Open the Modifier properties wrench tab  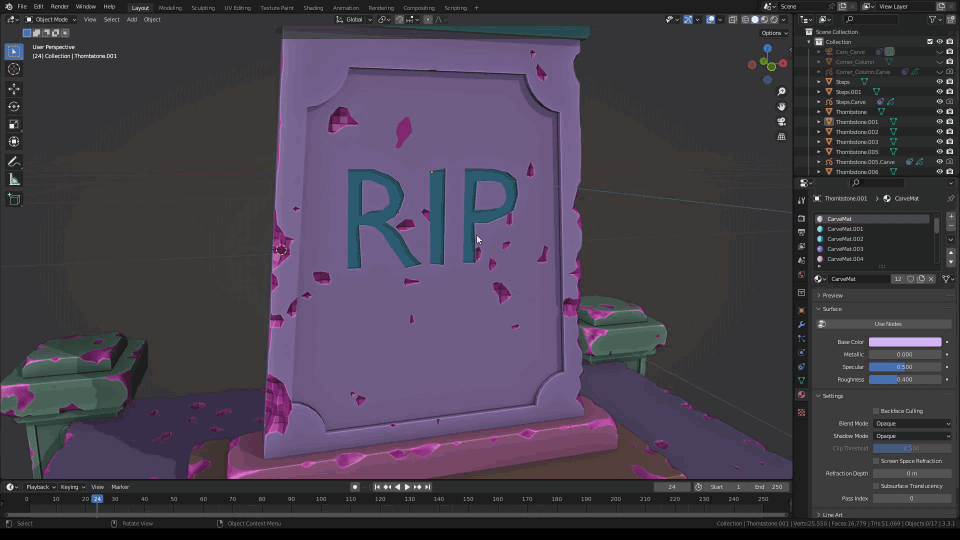point(801,325)
